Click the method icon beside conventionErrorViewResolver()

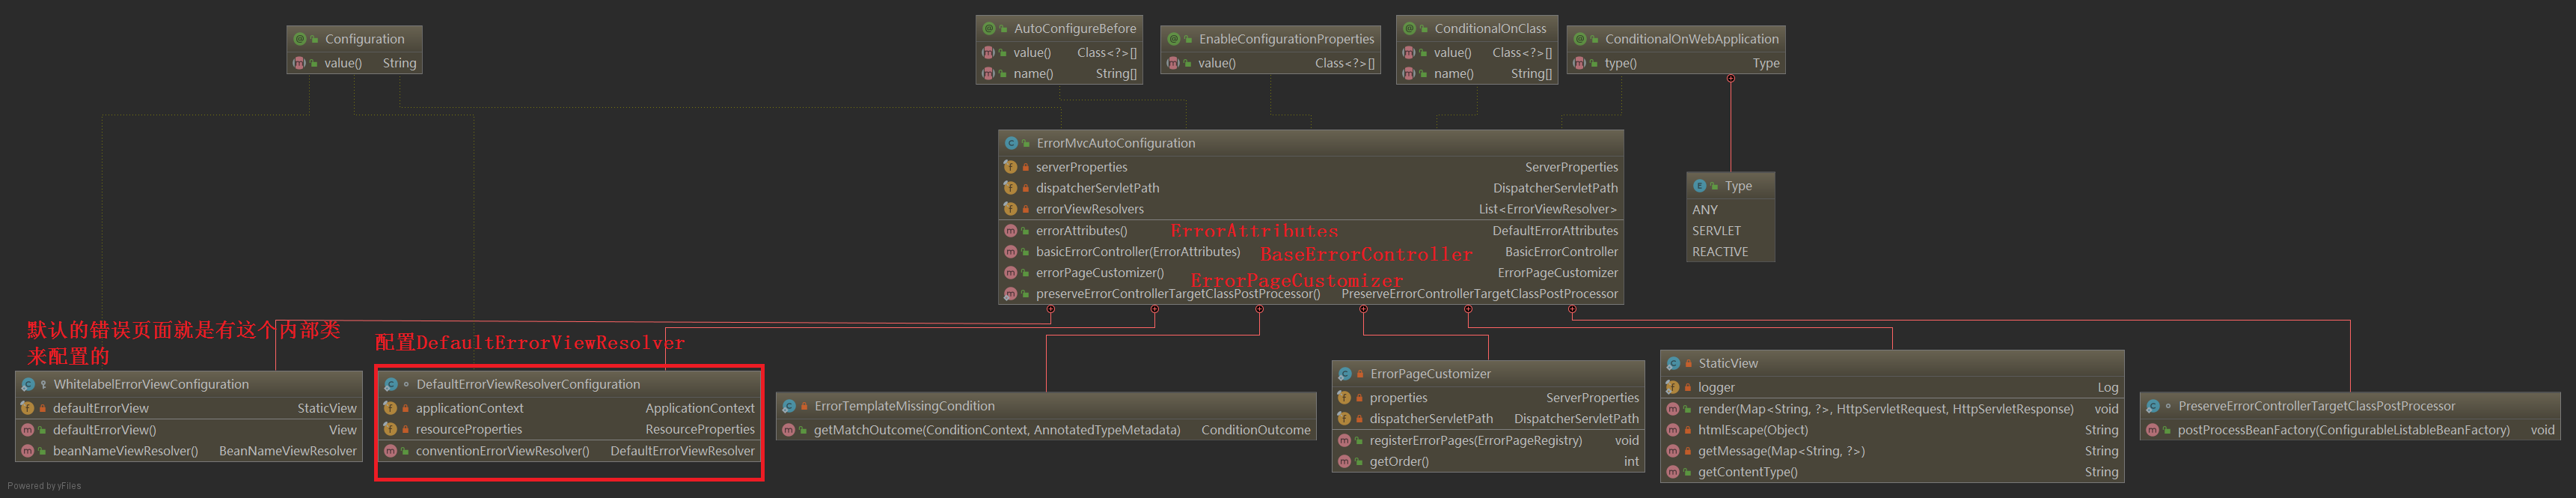(x=390, y=452)
